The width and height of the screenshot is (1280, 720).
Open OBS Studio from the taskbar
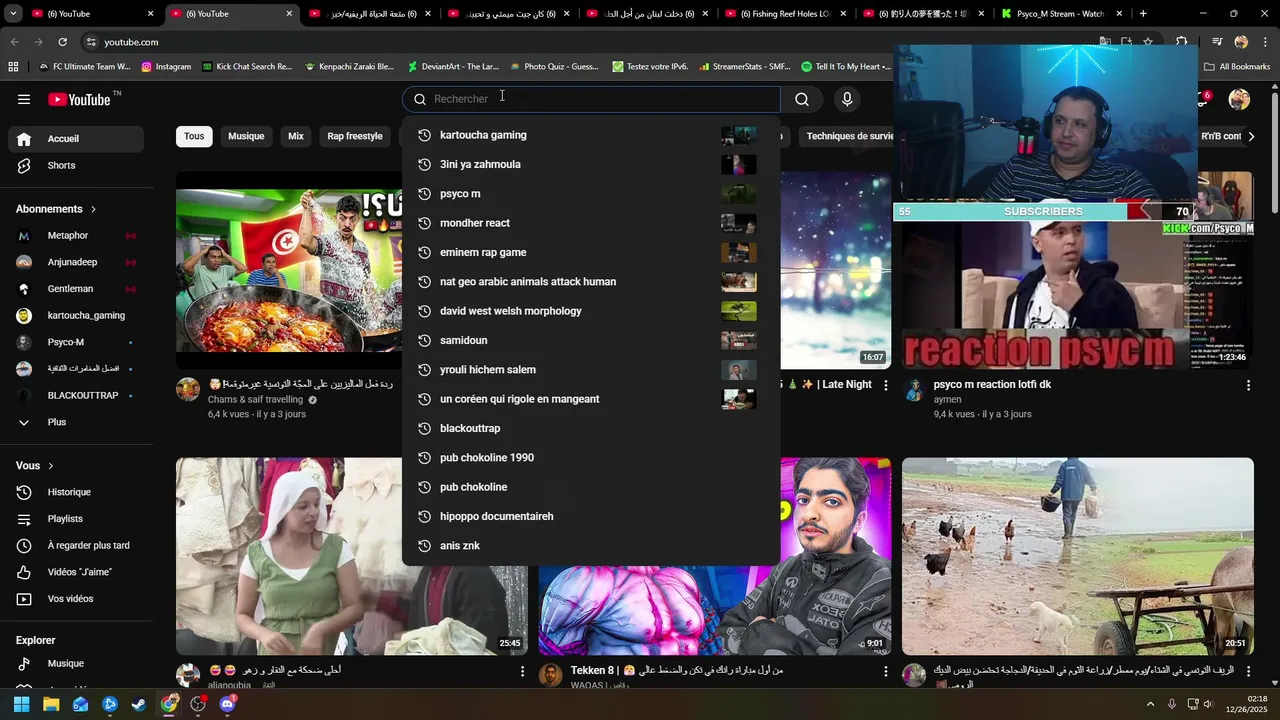tap(198, 704)
